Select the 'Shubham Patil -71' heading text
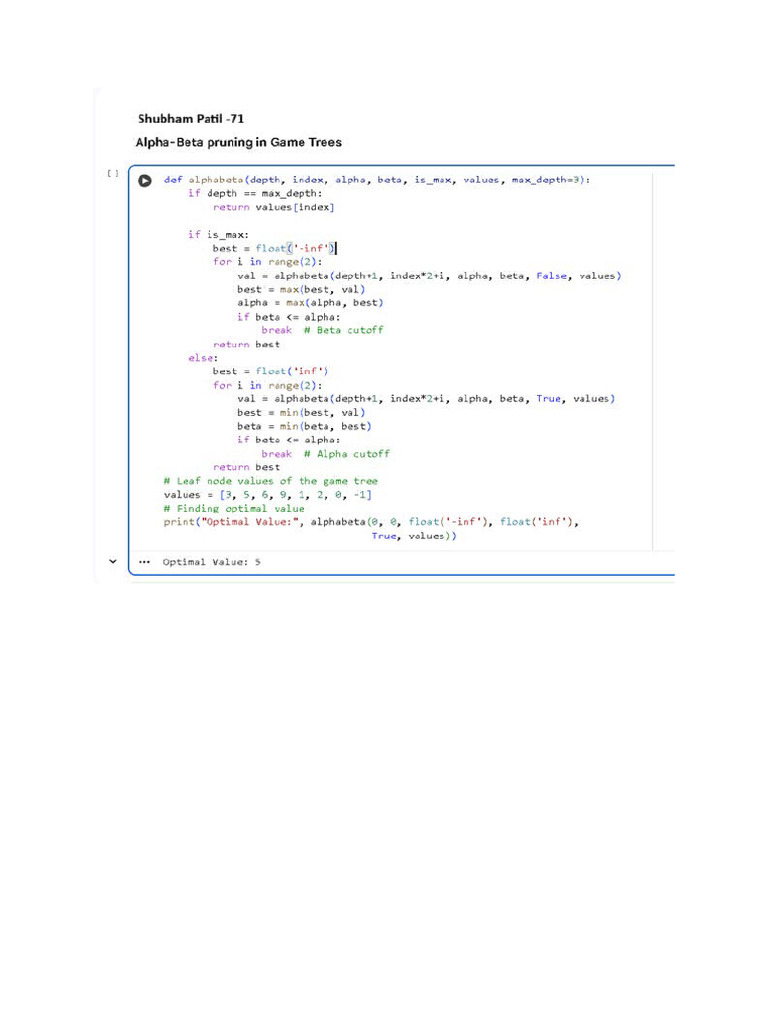The image size is (768, 1024). tap(191, 119)
